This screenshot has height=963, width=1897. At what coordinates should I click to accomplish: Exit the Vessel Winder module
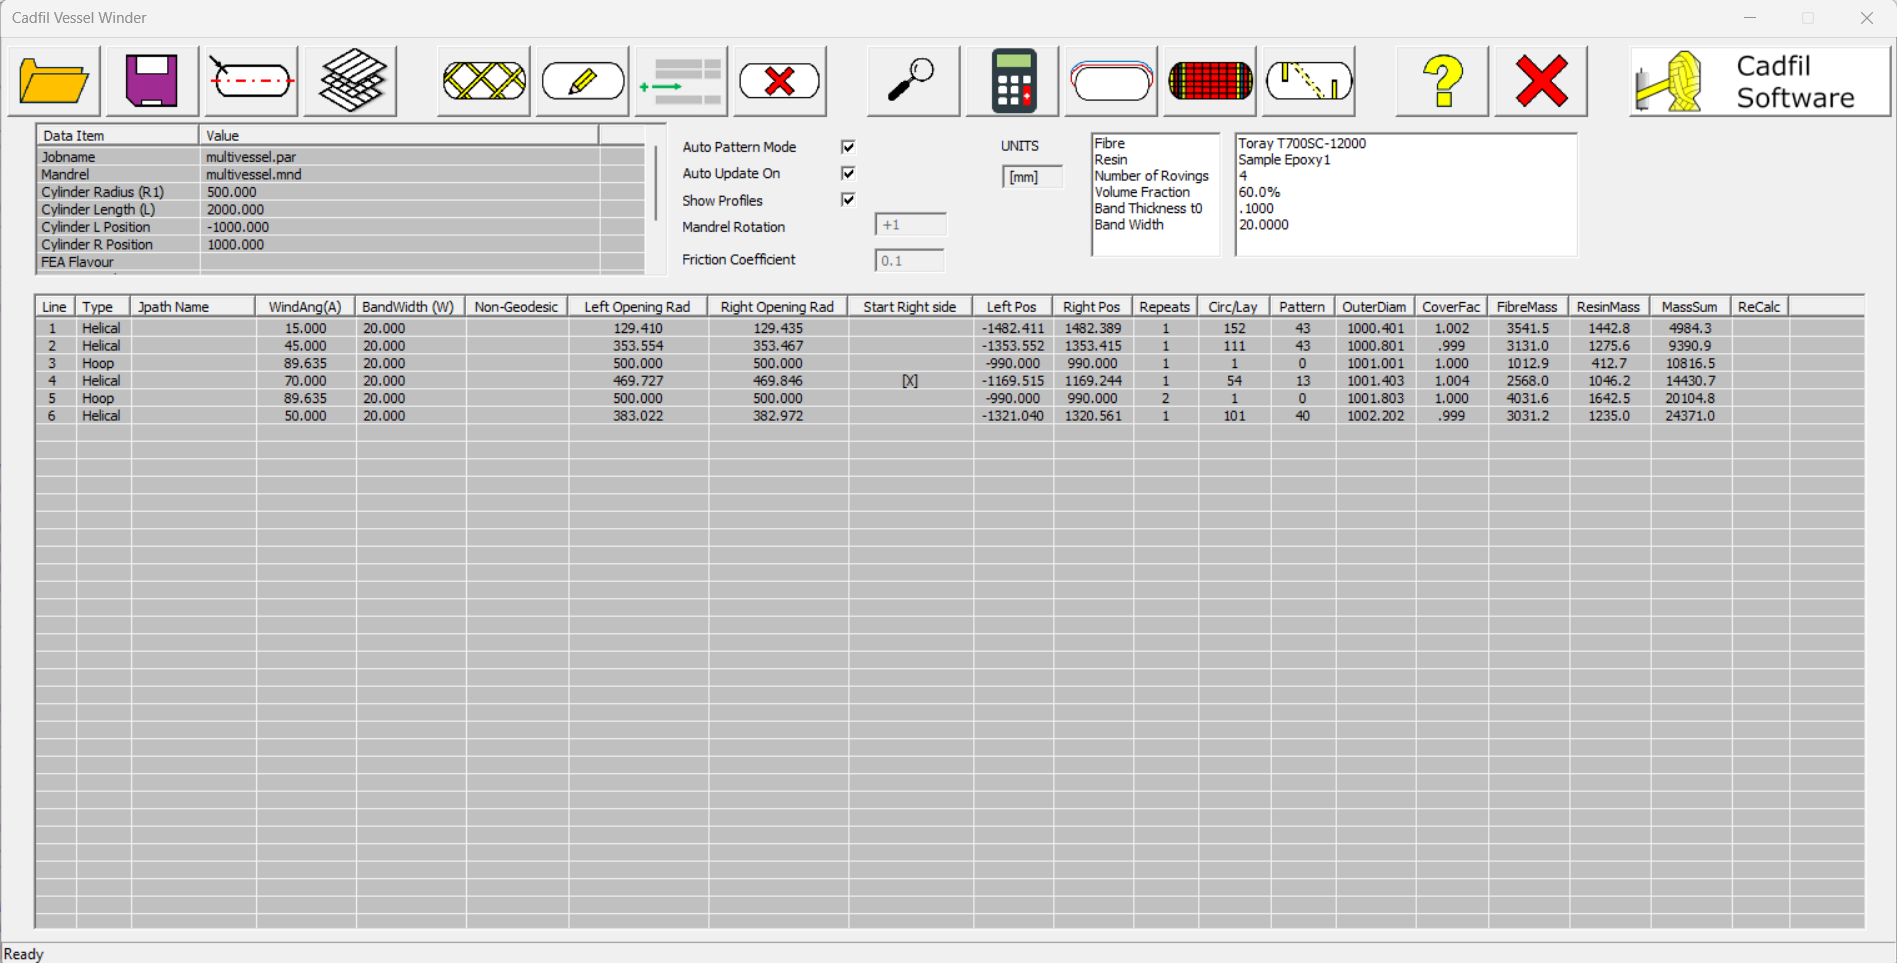[x=1539, y=80]
